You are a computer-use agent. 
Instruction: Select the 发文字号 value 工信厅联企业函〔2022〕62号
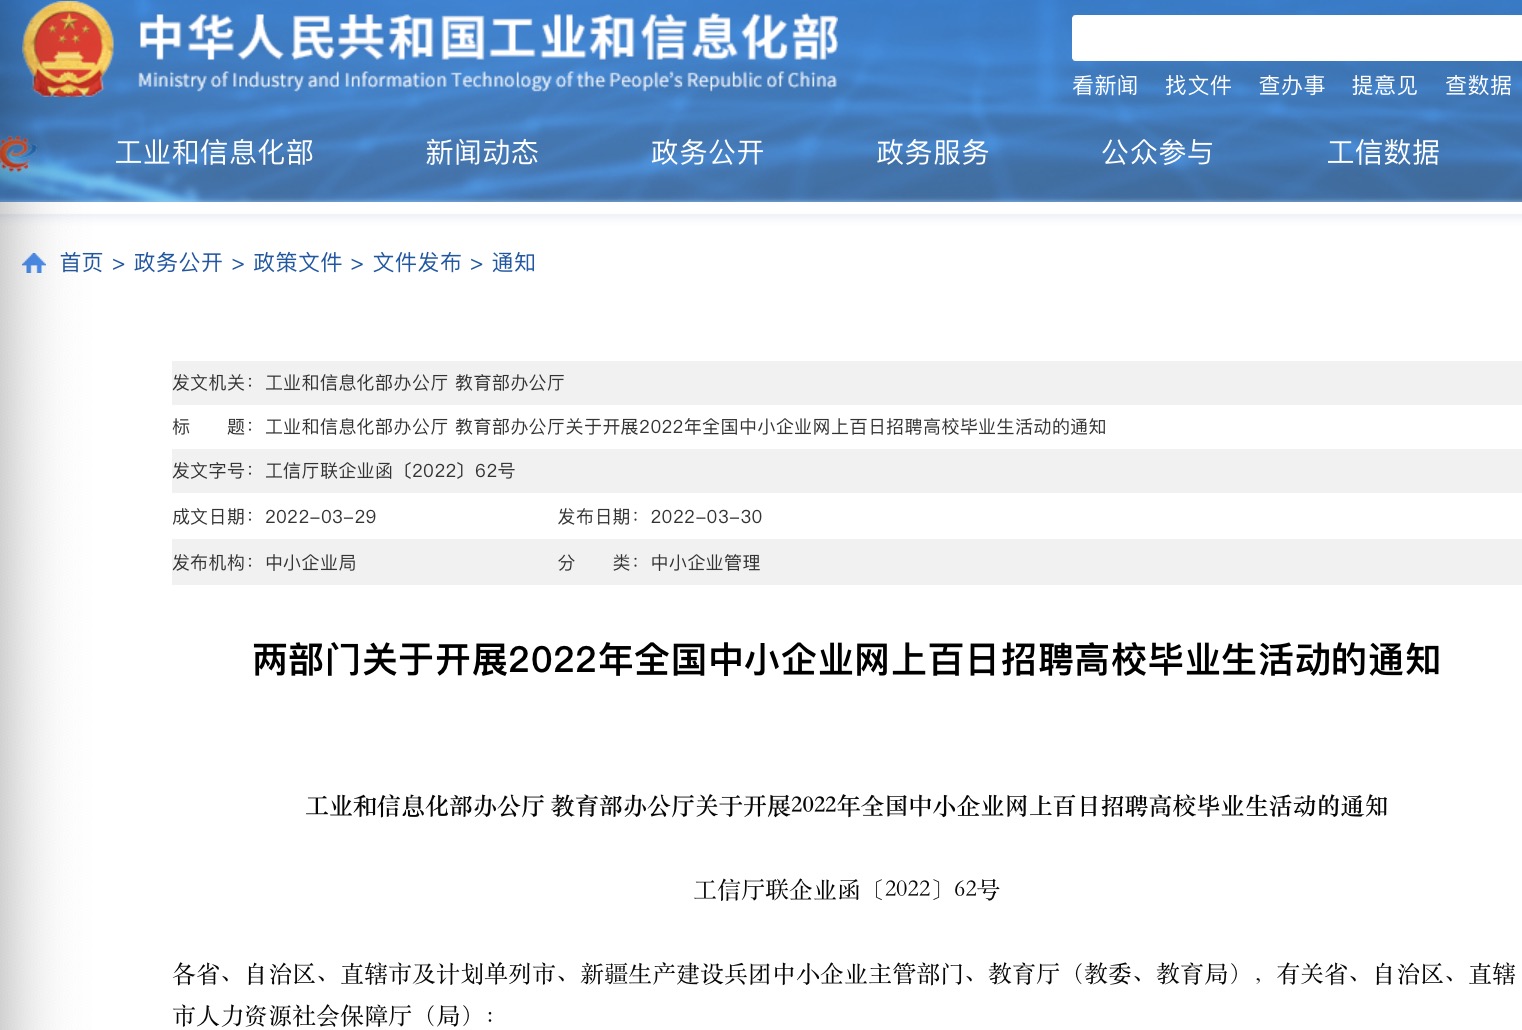[390, 471]
